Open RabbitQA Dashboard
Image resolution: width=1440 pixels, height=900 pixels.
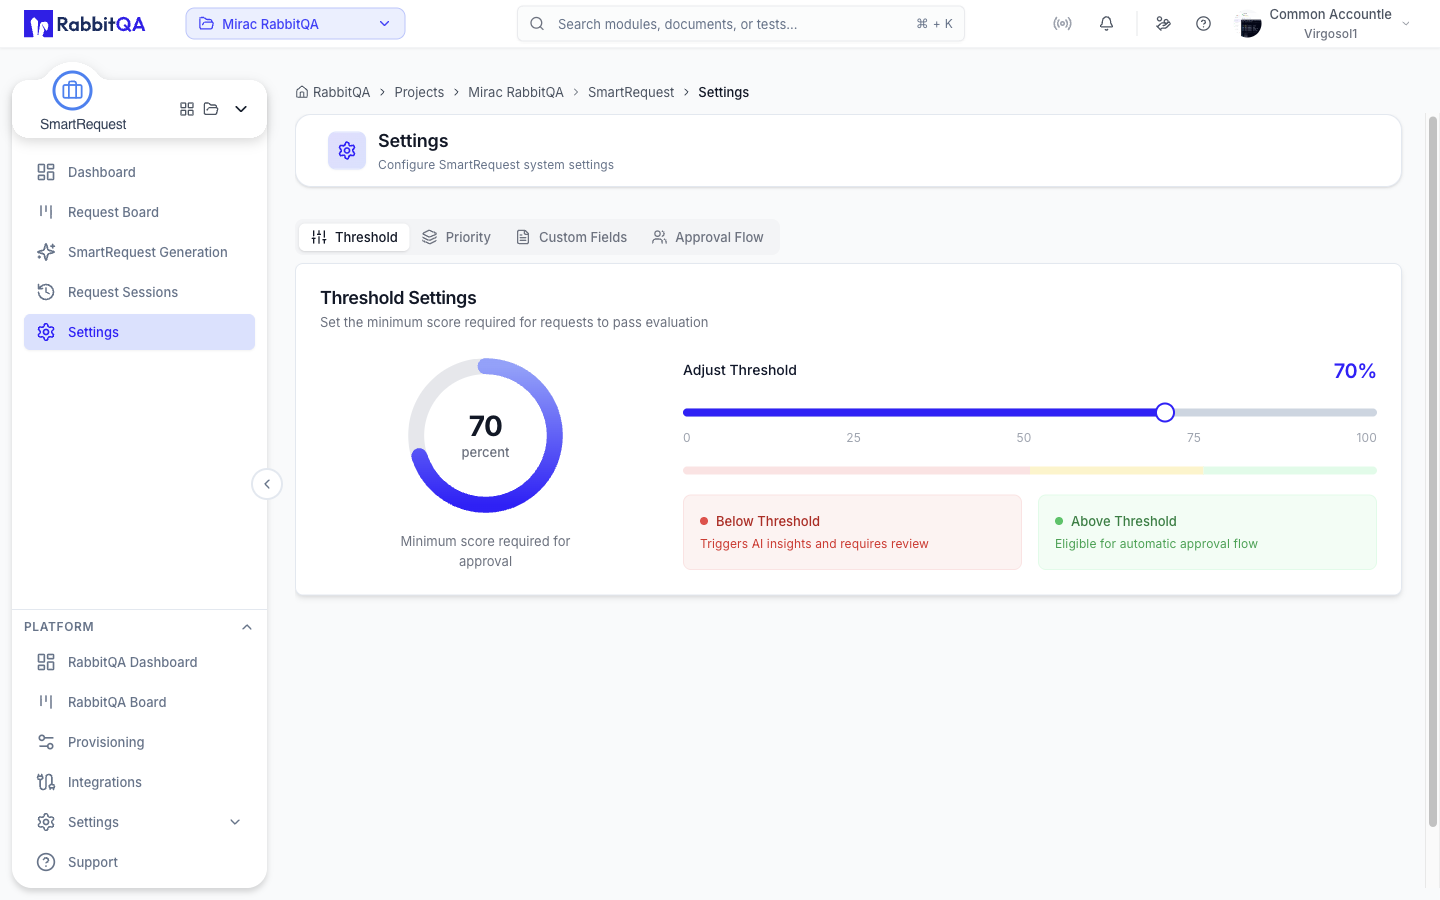tap(139, 662)
